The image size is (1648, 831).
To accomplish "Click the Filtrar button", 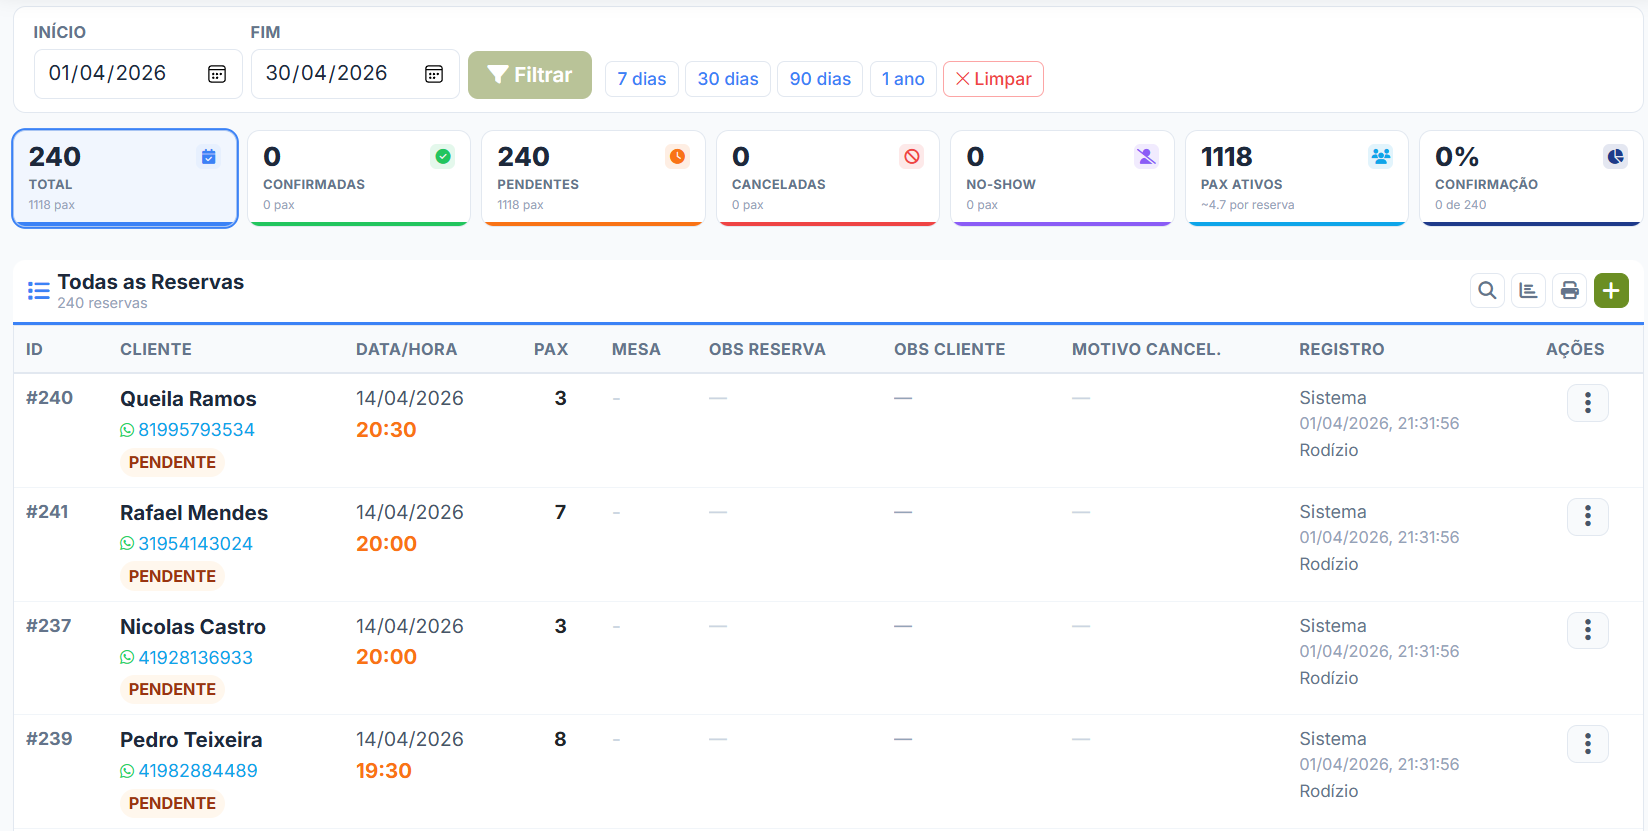I will pyautogui.click(x=529, y=75).
